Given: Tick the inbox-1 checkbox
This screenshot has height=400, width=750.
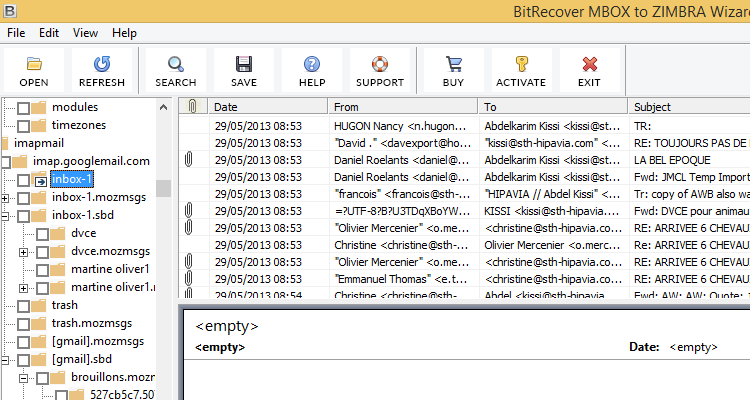Looking at the screenshot, I should click(23, 180).
